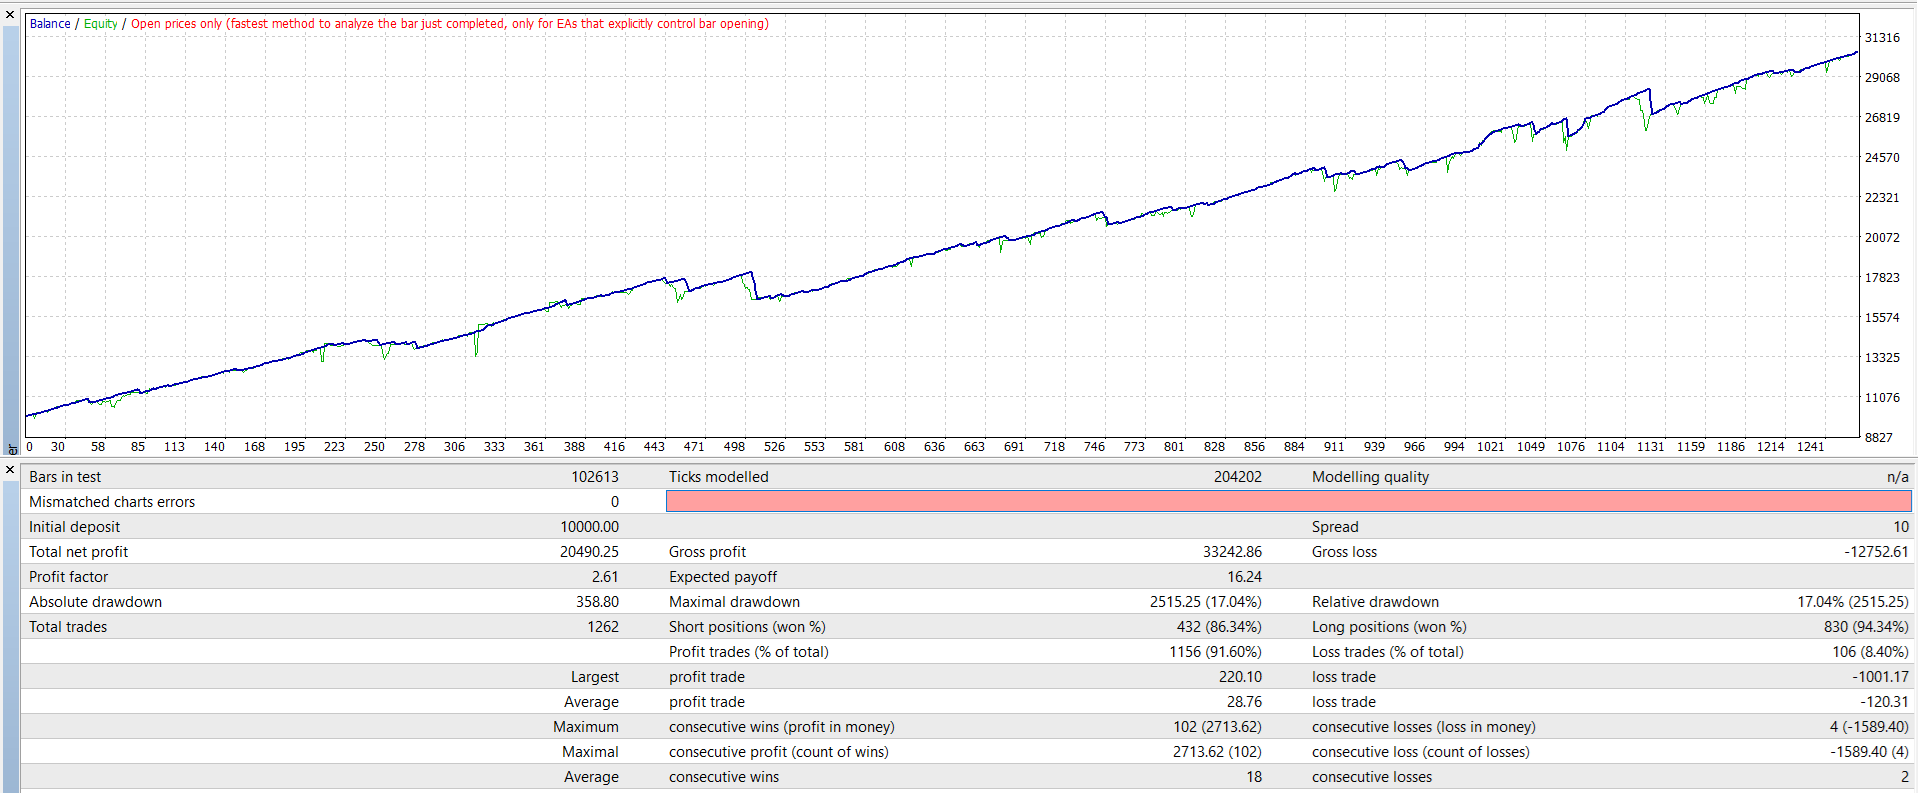Click the Long positions value 830 (94.34%)
Image resolution: width=1918 pixels, height=802 pixels.
(1865, 627)
